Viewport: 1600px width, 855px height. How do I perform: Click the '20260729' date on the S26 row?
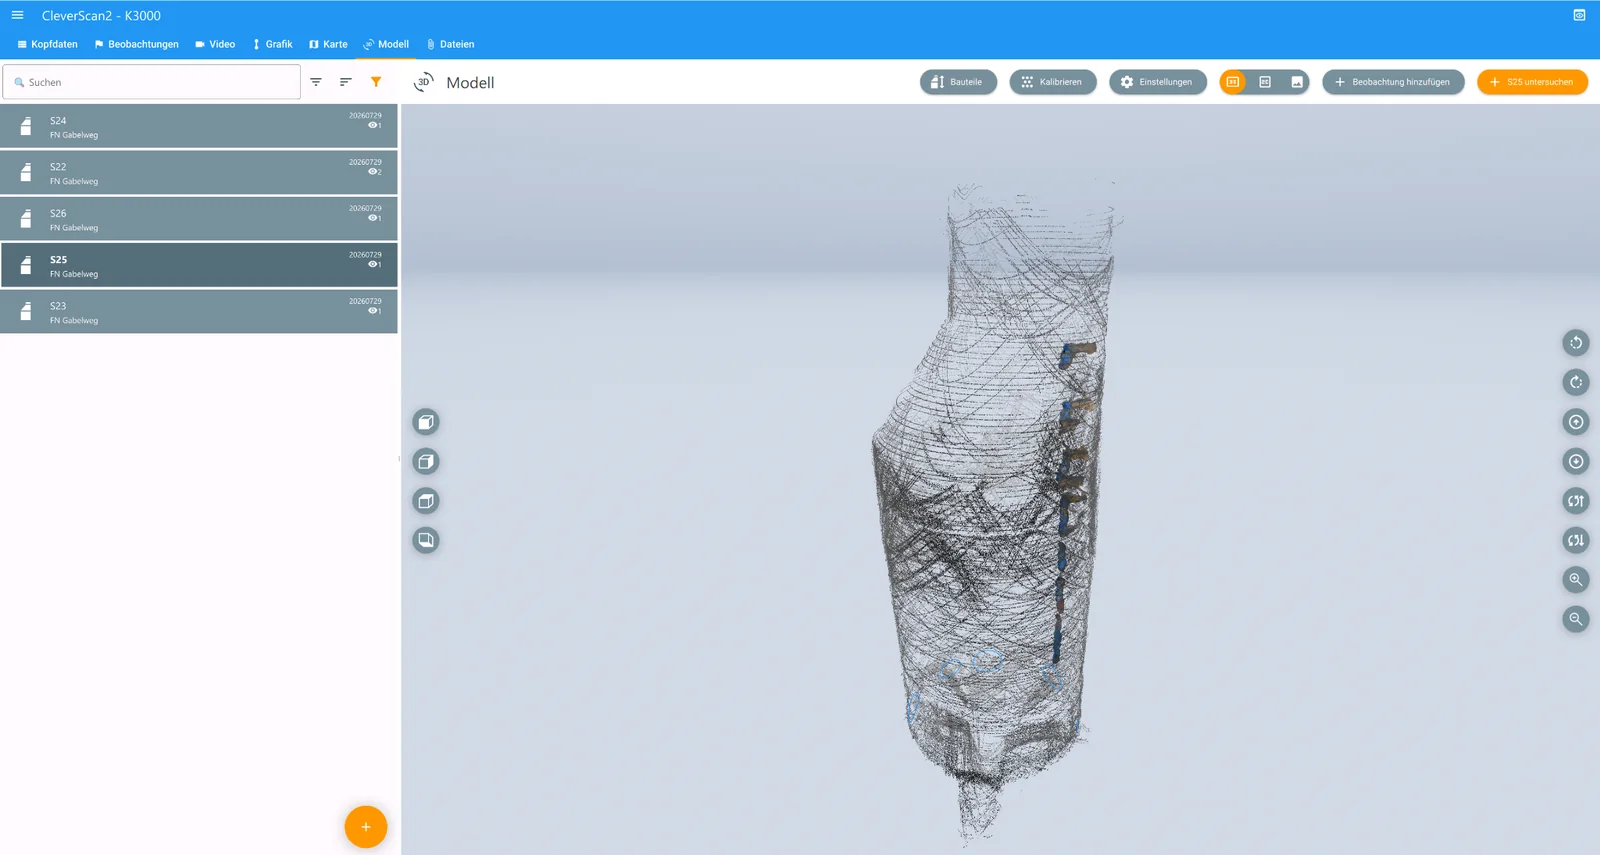365,208
